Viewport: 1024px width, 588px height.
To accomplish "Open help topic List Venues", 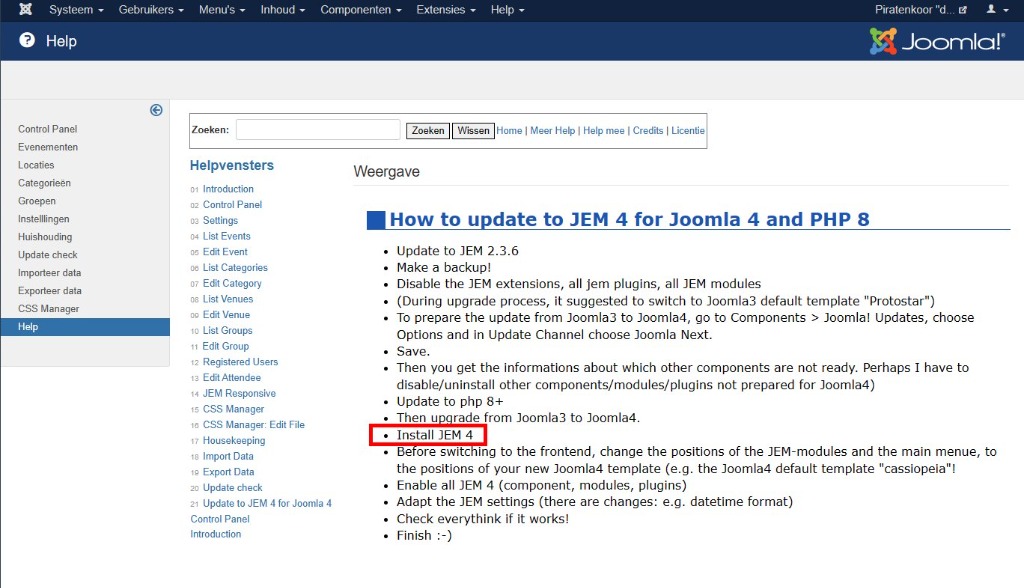I will pos(228,299).
